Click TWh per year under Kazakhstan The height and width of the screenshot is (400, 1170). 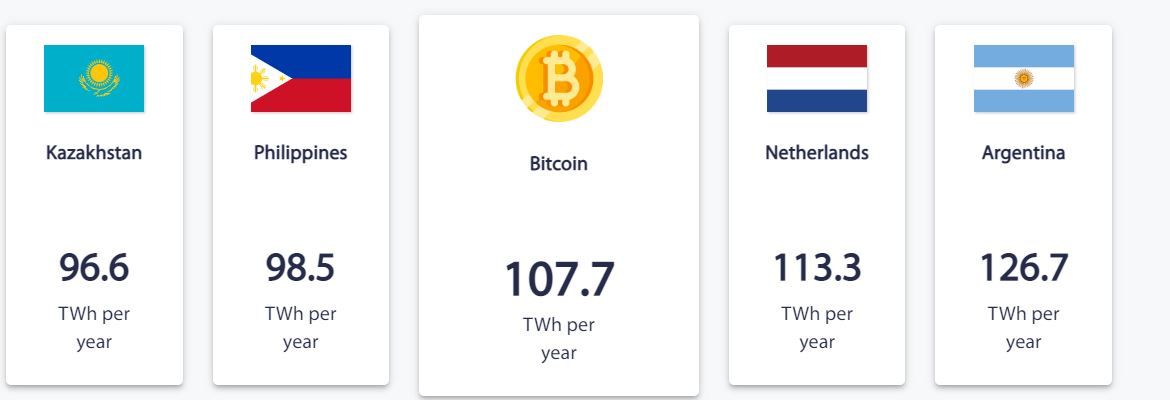(x=94, y=328)
